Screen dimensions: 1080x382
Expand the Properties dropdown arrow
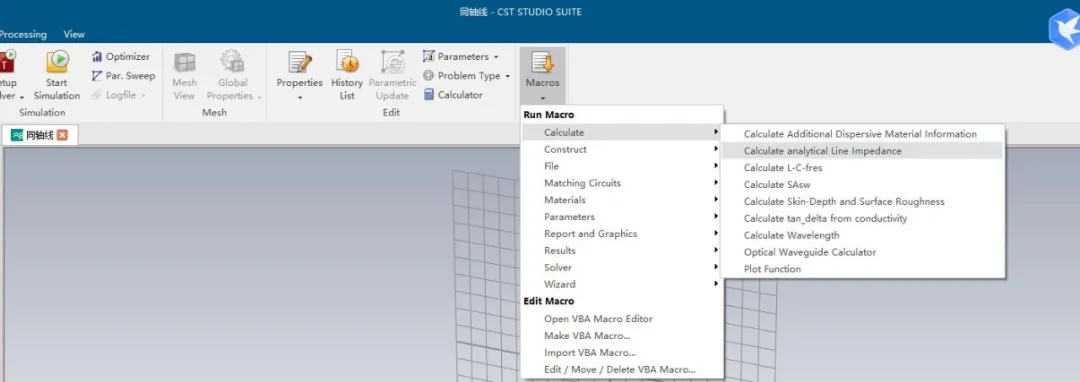click(x=300, y=98)
